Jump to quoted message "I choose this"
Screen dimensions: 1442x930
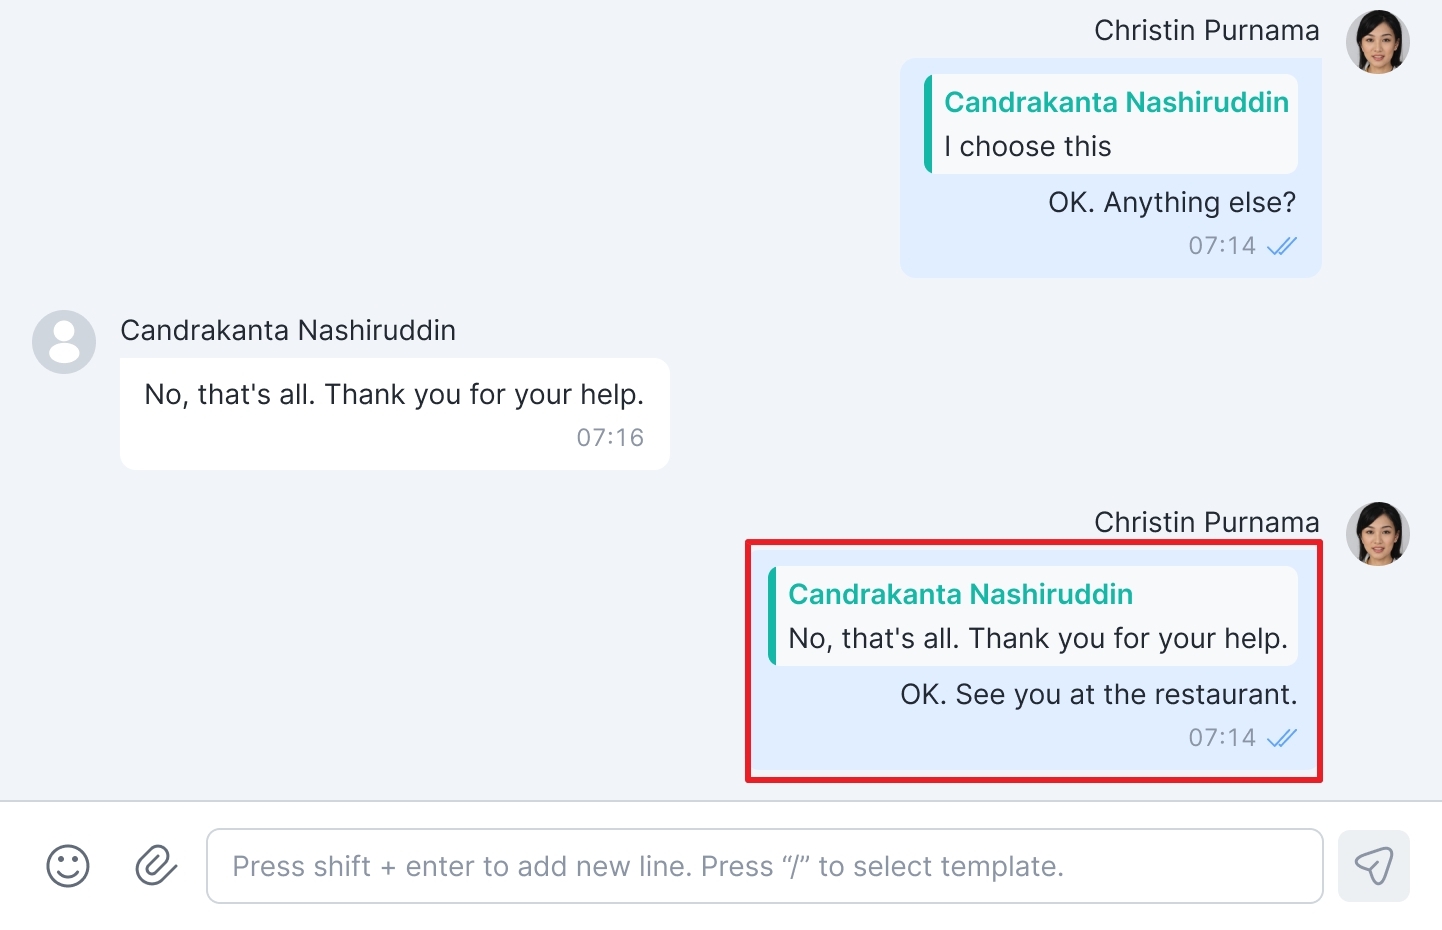coord(1111,124)
